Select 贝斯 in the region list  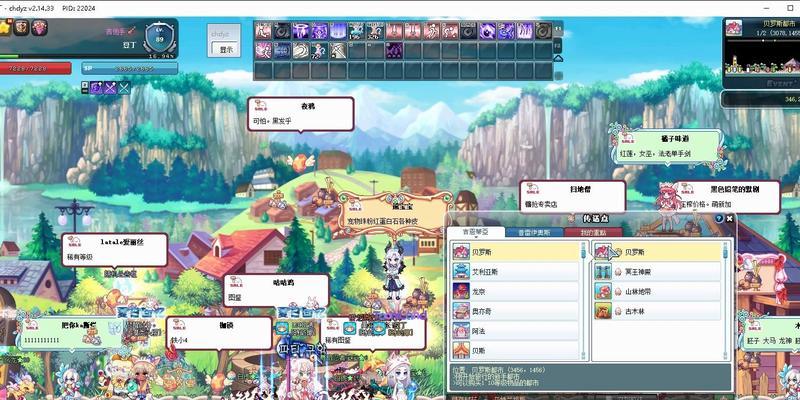[515, 349]
